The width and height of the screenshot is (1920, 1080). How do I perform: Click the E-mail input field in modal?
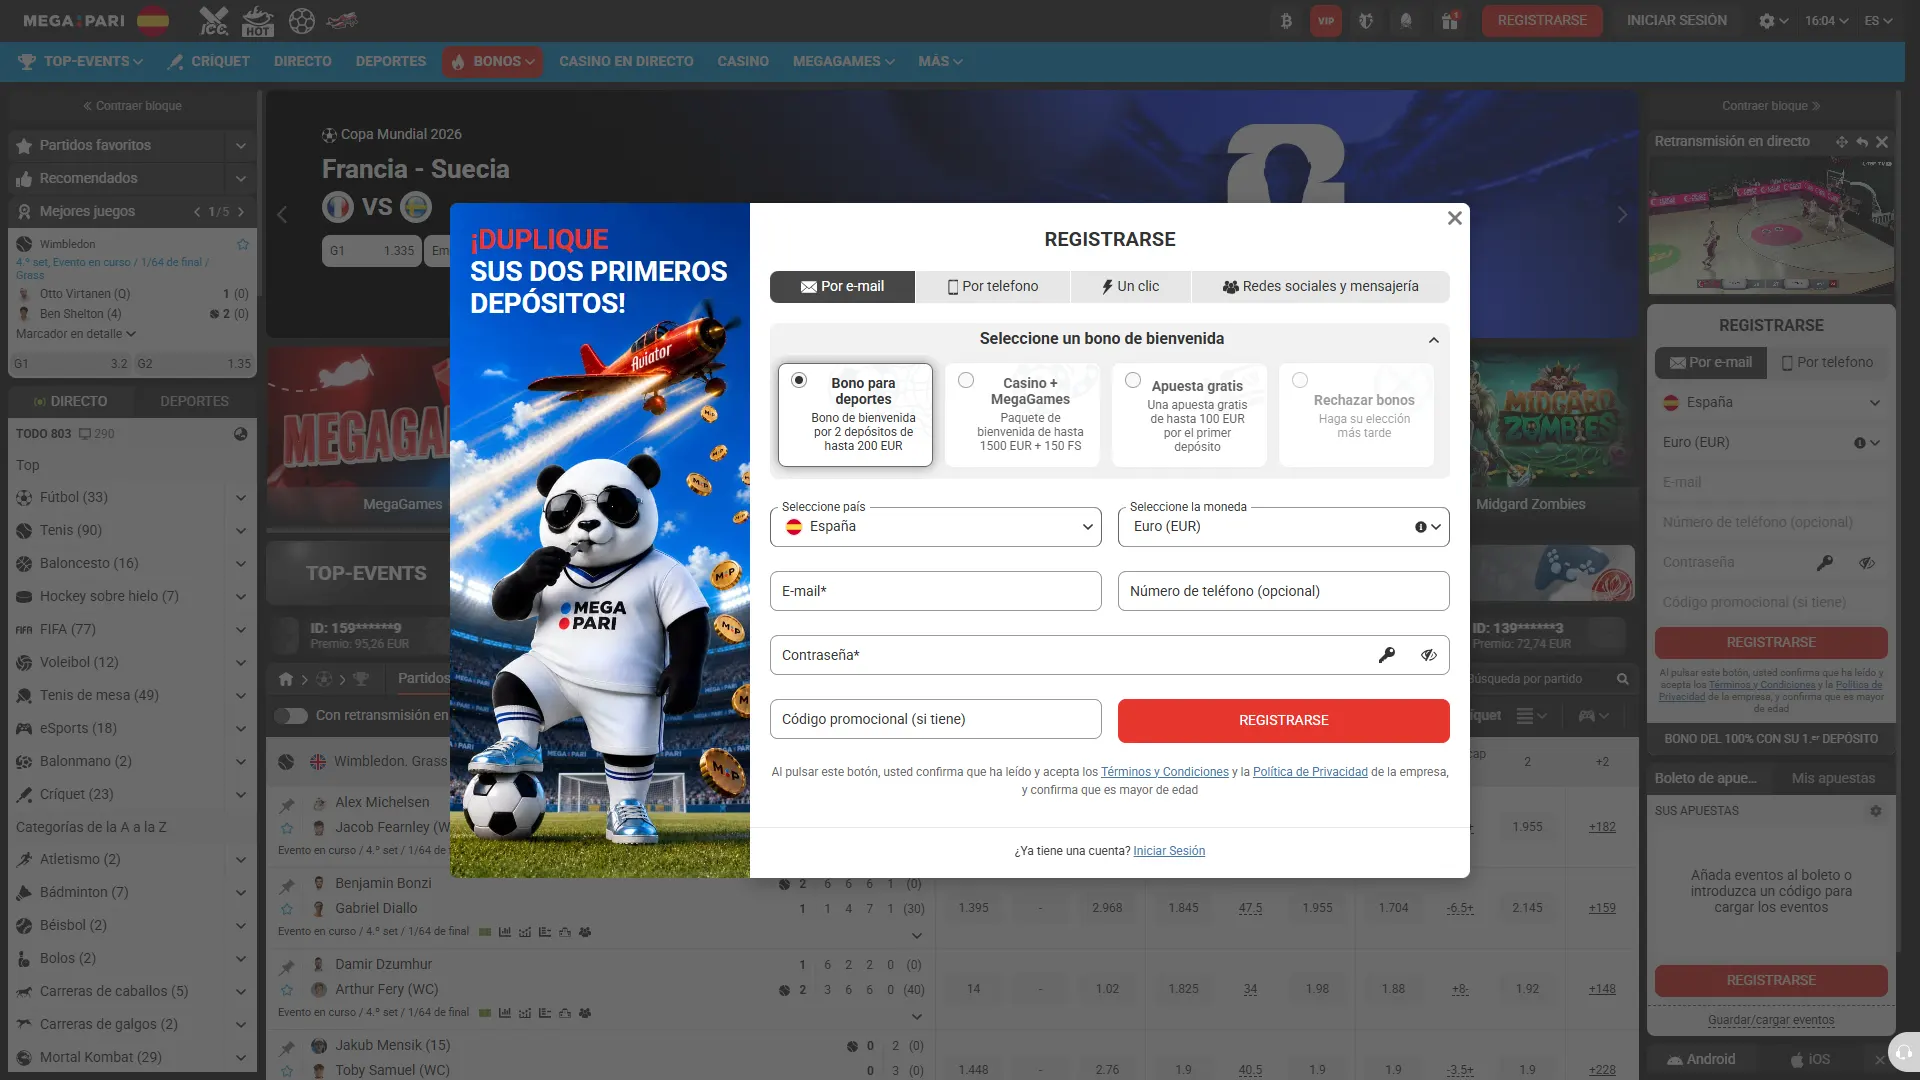pos(935,591)
